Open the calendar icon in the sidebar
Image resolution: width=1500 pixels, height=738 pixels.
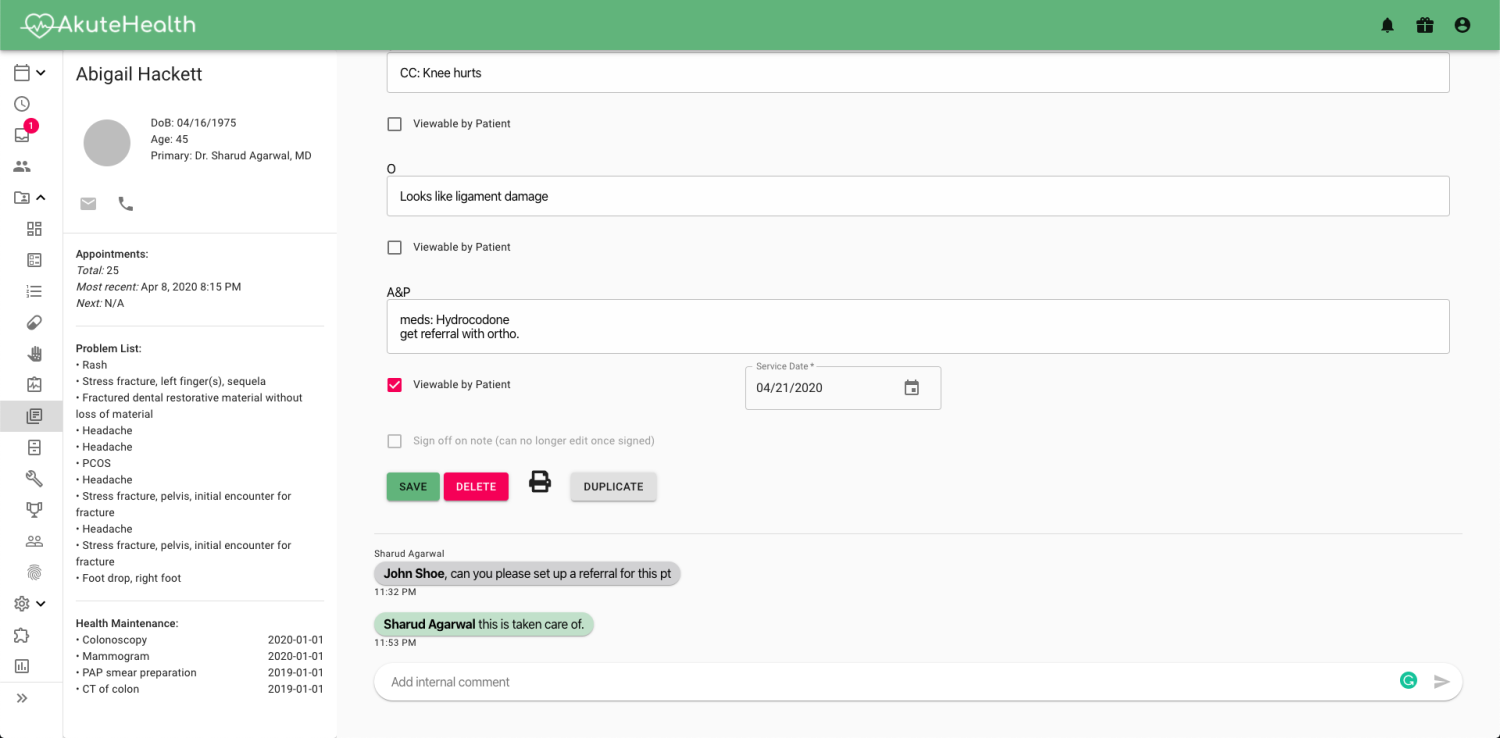tap(22, 73)
